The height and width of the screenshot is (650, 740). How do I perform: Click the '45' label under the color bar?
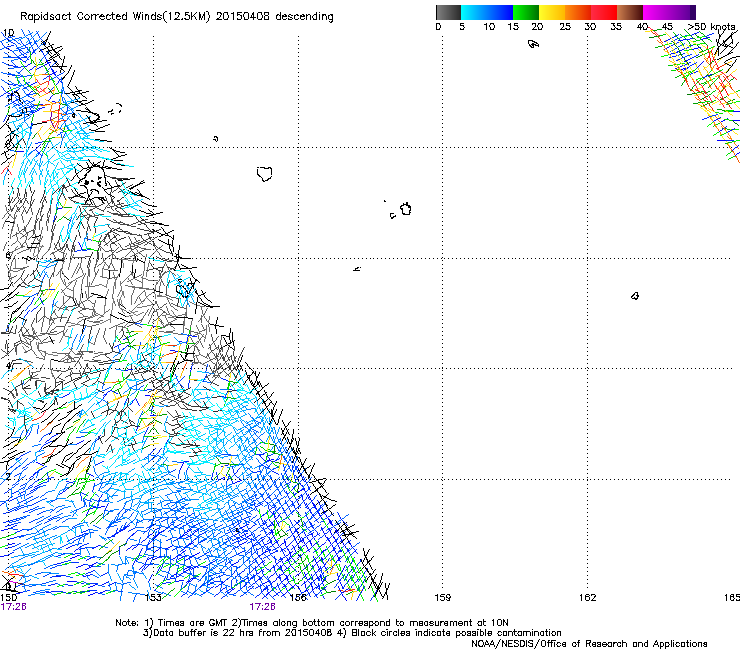667,26
